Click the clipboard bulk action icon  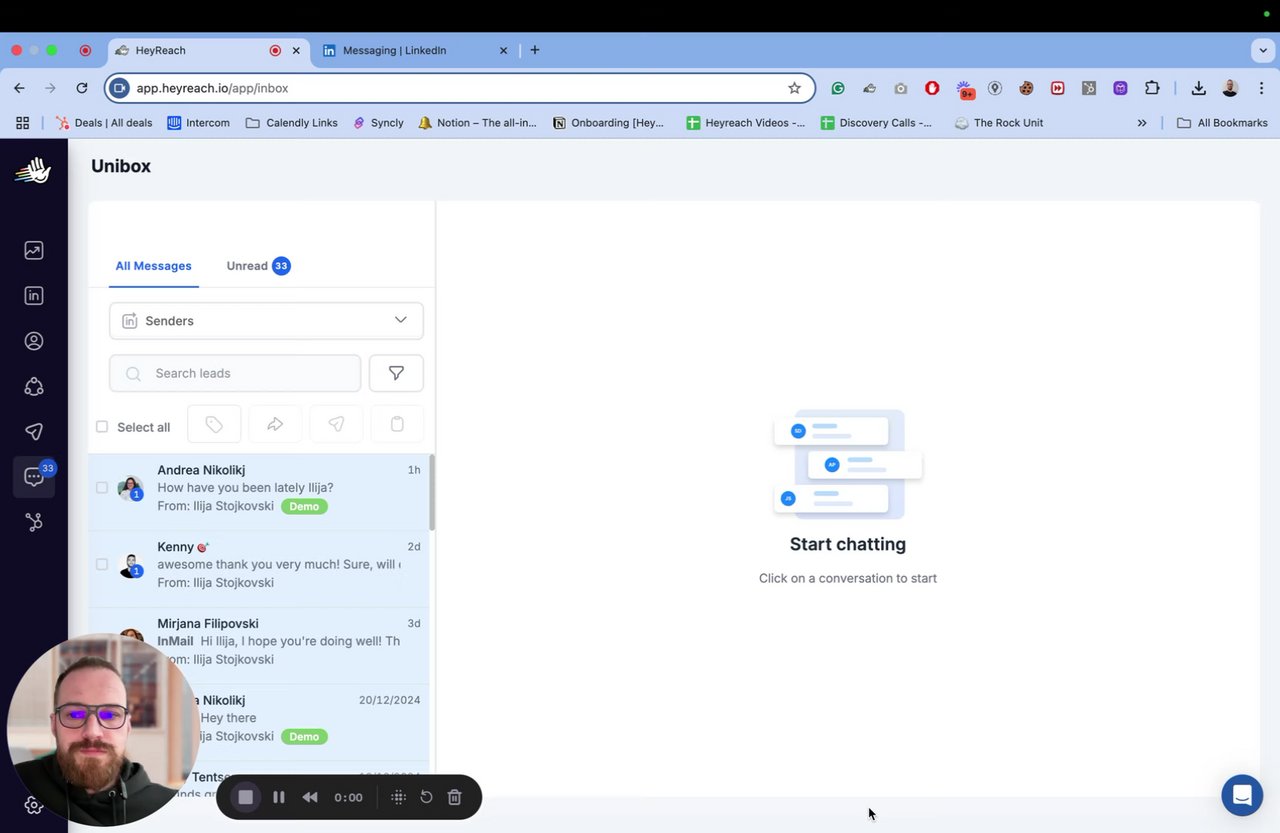tap(397, 424)
